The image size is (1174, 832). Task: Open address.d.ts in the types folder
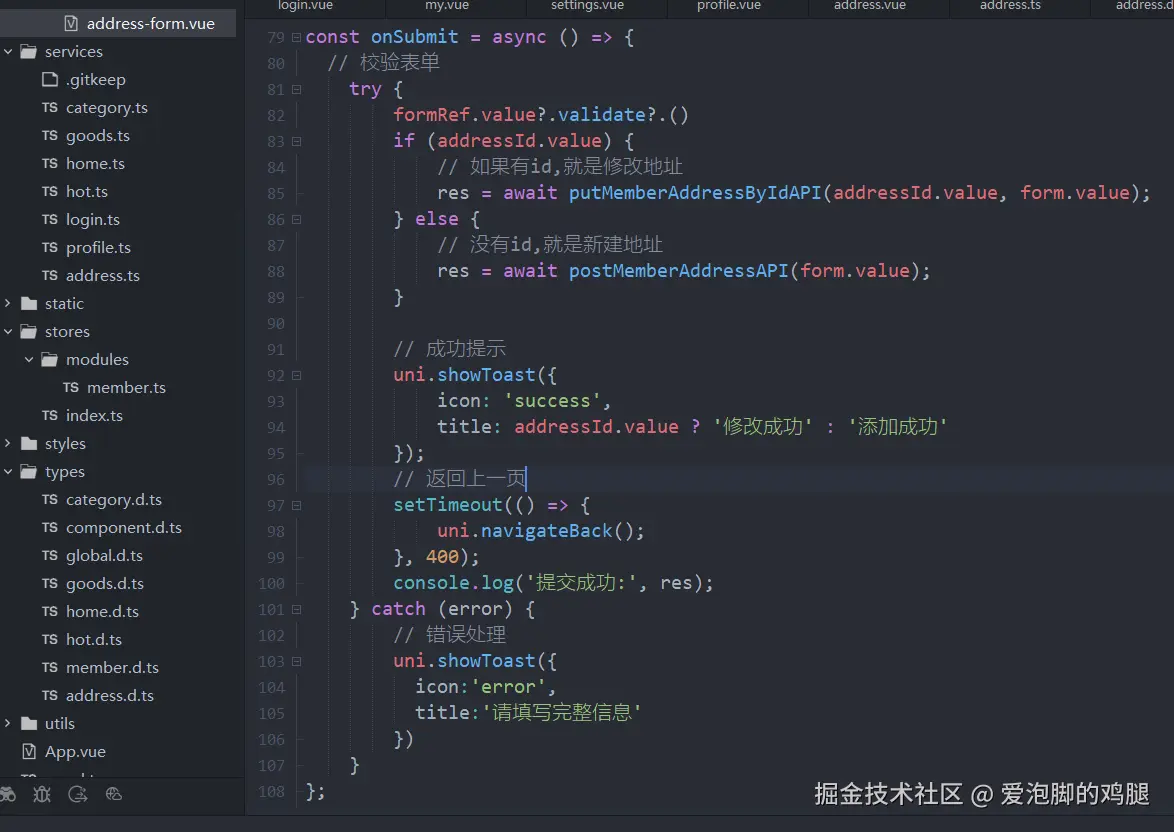point(109,695)
